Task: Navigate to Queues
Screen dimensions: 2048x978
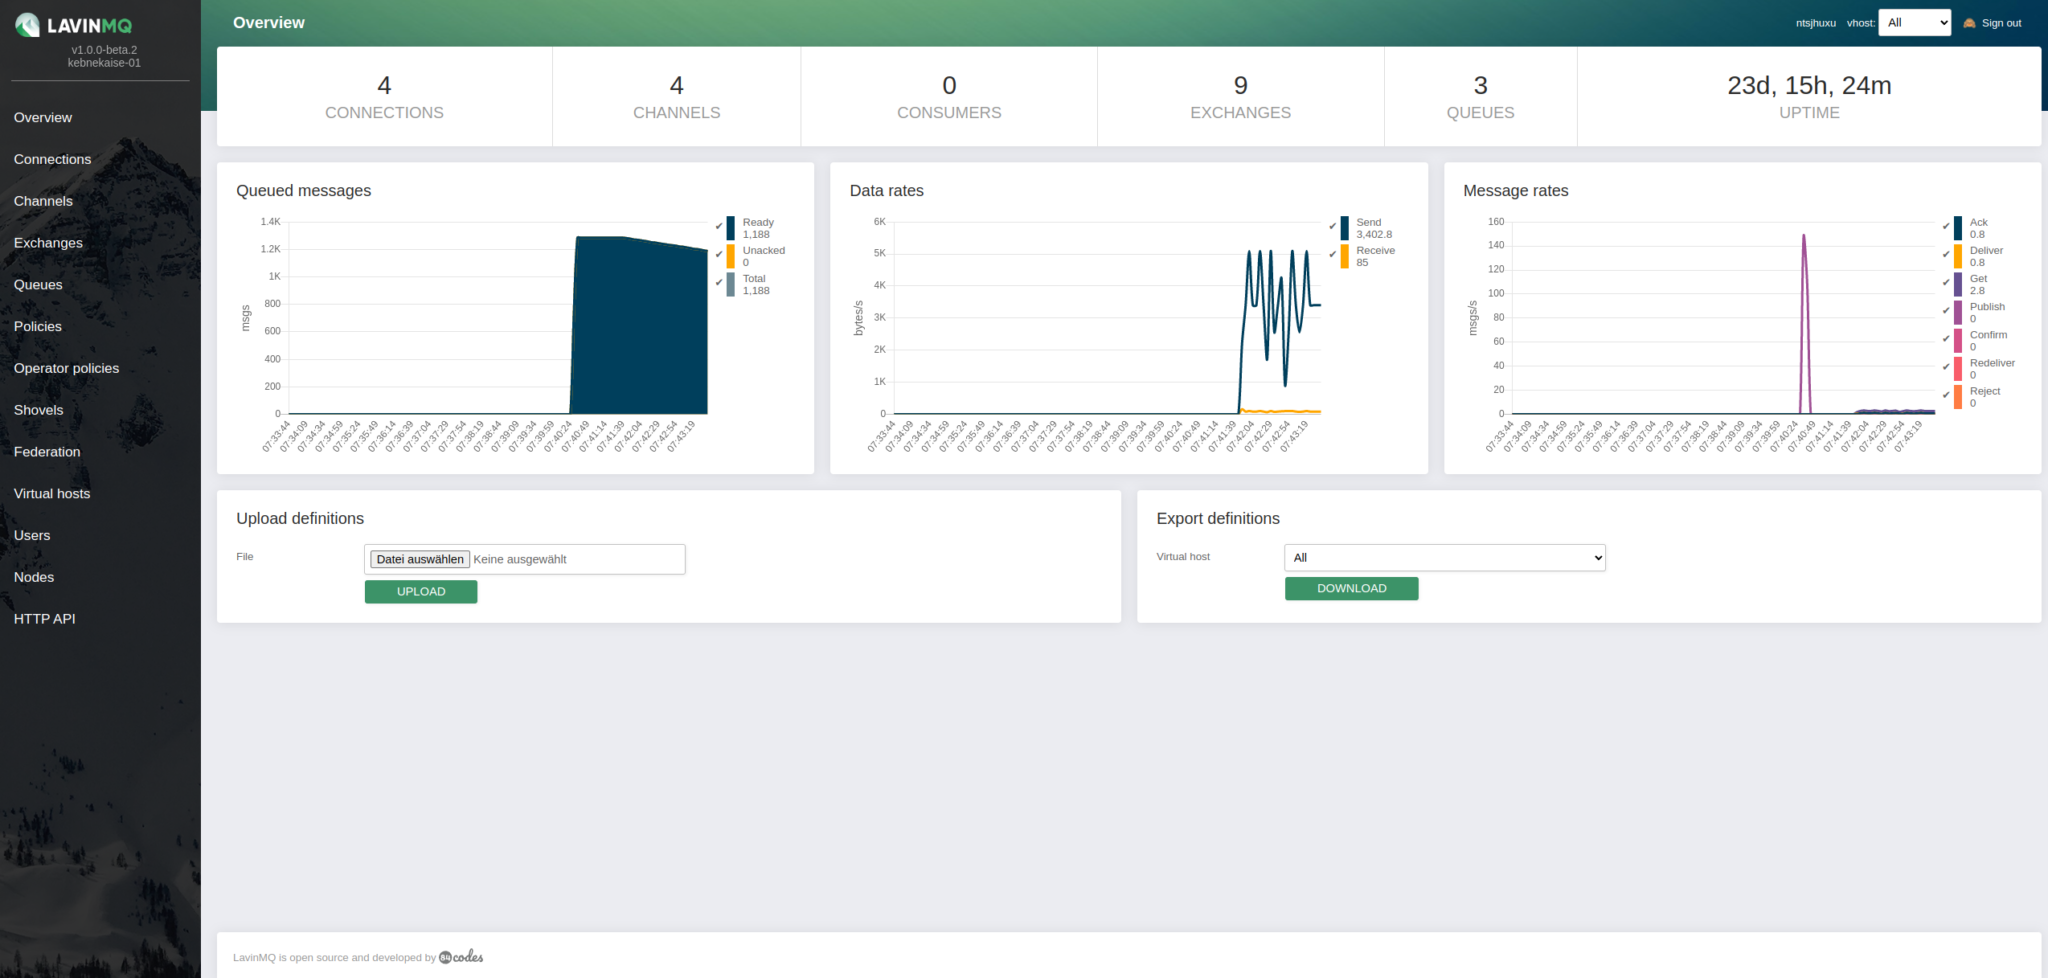Action: pos(38,285)
